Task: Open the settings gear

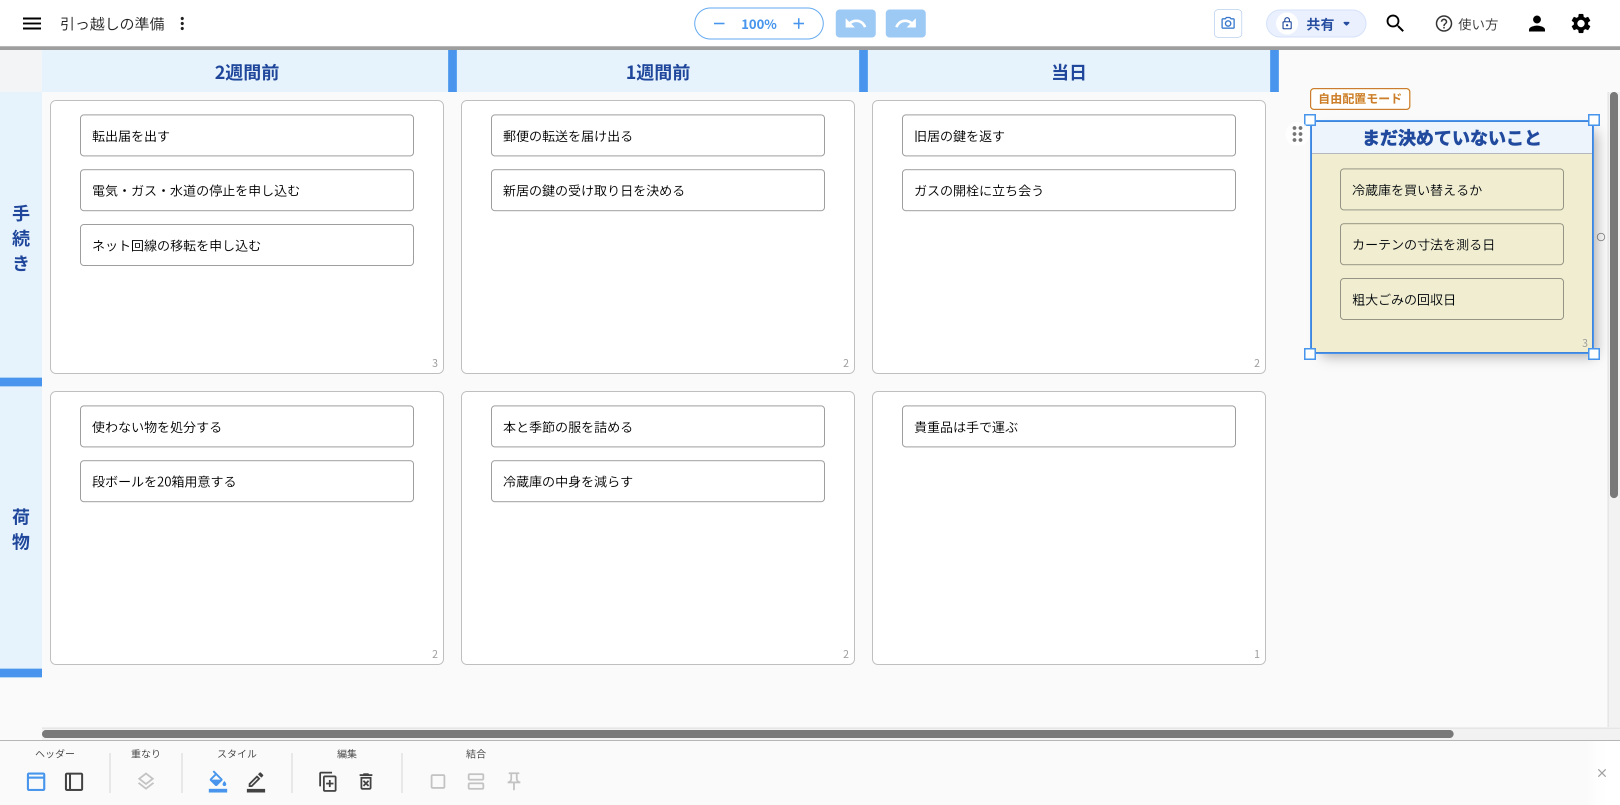Action: (1581, 23)
